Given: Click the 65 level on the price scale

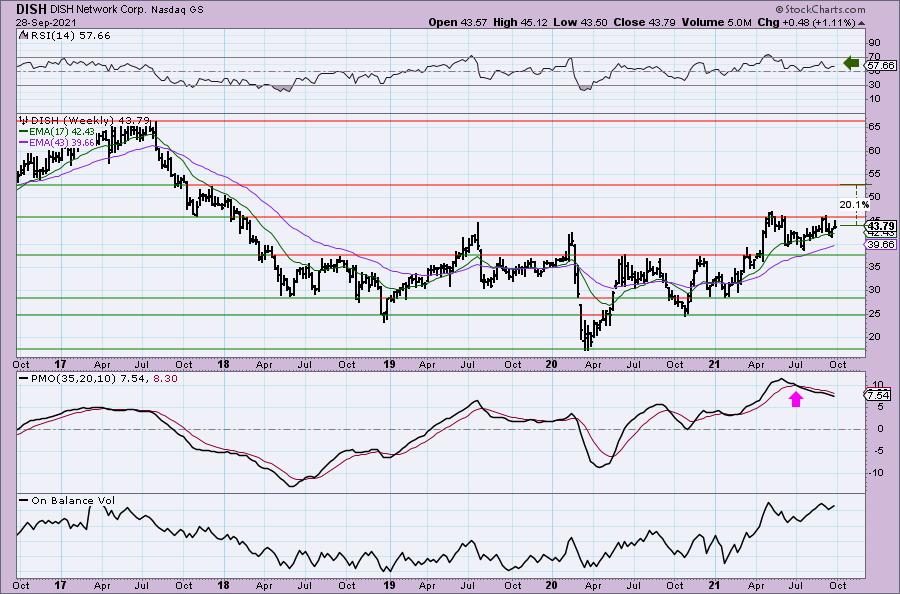Looking at the screenshot, I should pyautogui.click(x=874, y=127).
